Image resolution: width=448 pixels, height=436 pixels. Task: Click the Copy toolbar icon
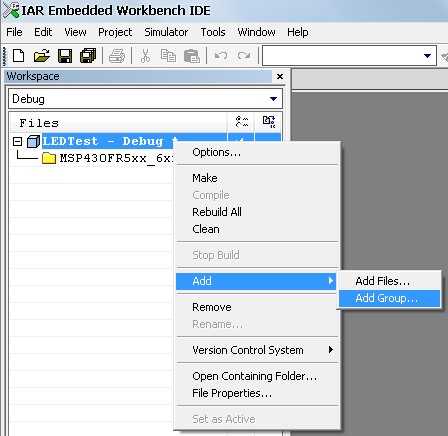click(x=168, y=56)
